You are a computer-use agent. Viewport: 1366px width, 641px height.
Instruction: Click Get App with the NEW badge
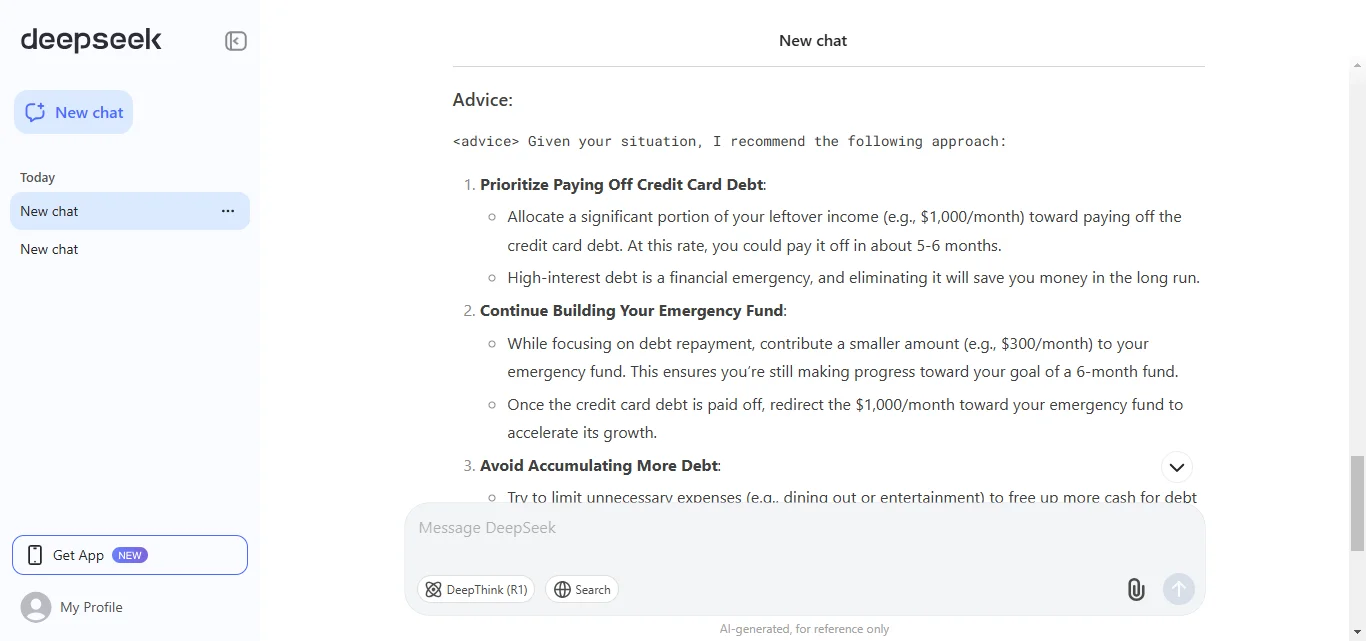[x=129, y=554]
